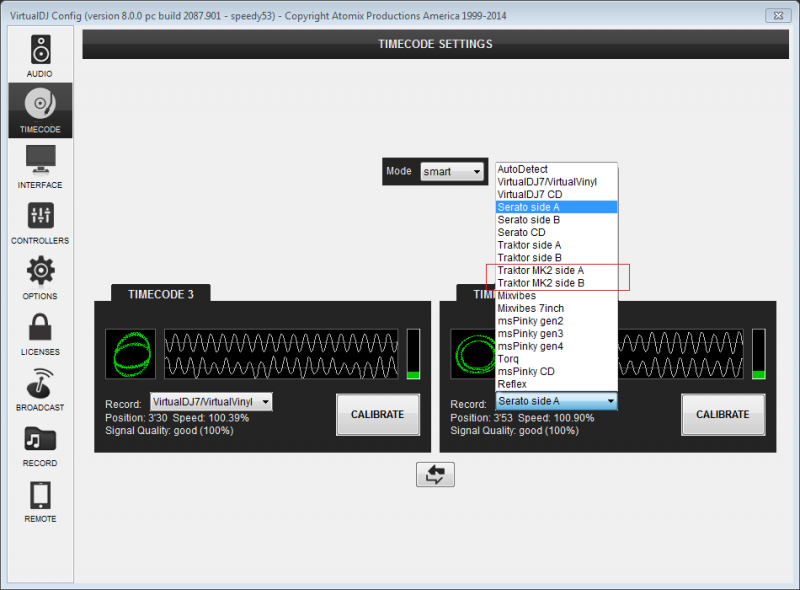Click 'Position: 3'53 Speed: 100.90%' text
Screen dimensions: 800x590
click(522, 418)
